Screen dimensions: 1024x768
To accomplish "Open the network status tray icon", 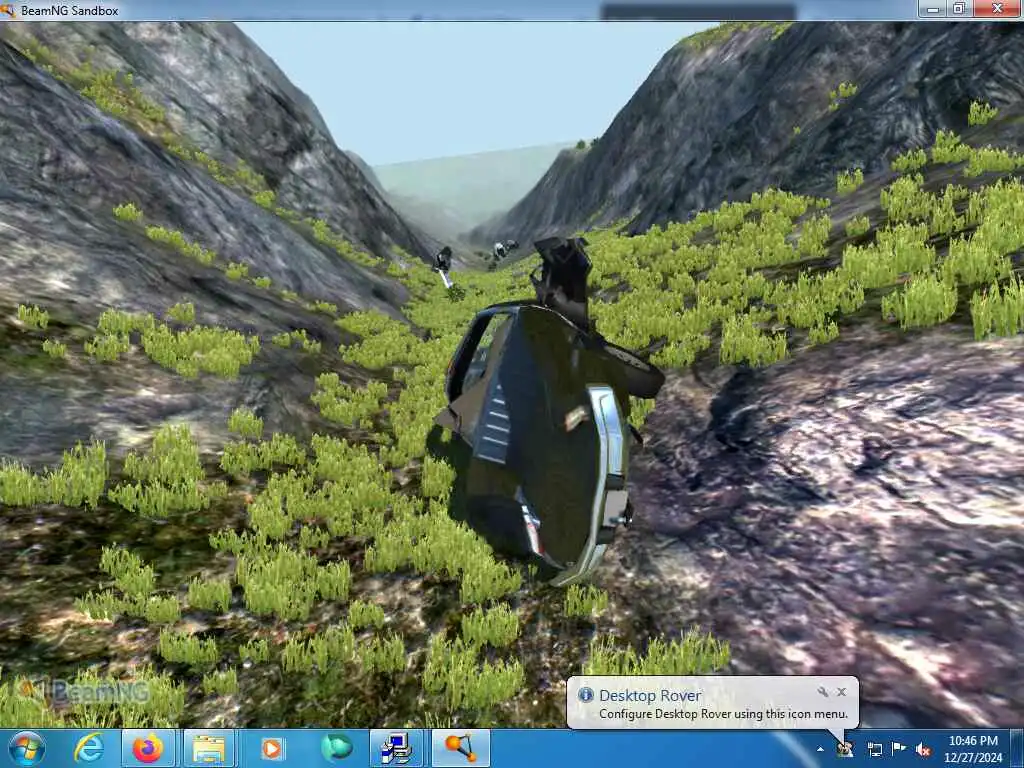I will [x=874, y=749].
